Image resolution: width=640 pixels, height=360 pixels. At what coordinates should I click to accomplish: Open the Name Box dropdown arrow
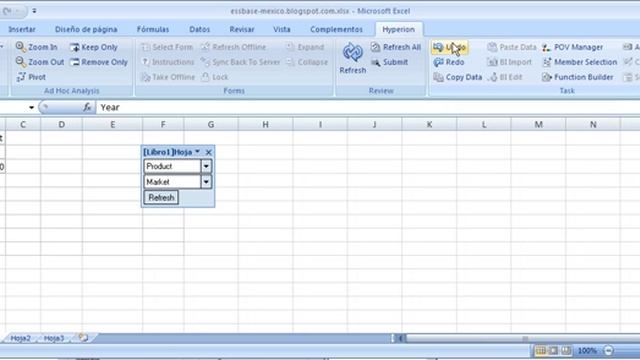click(31, 107)
